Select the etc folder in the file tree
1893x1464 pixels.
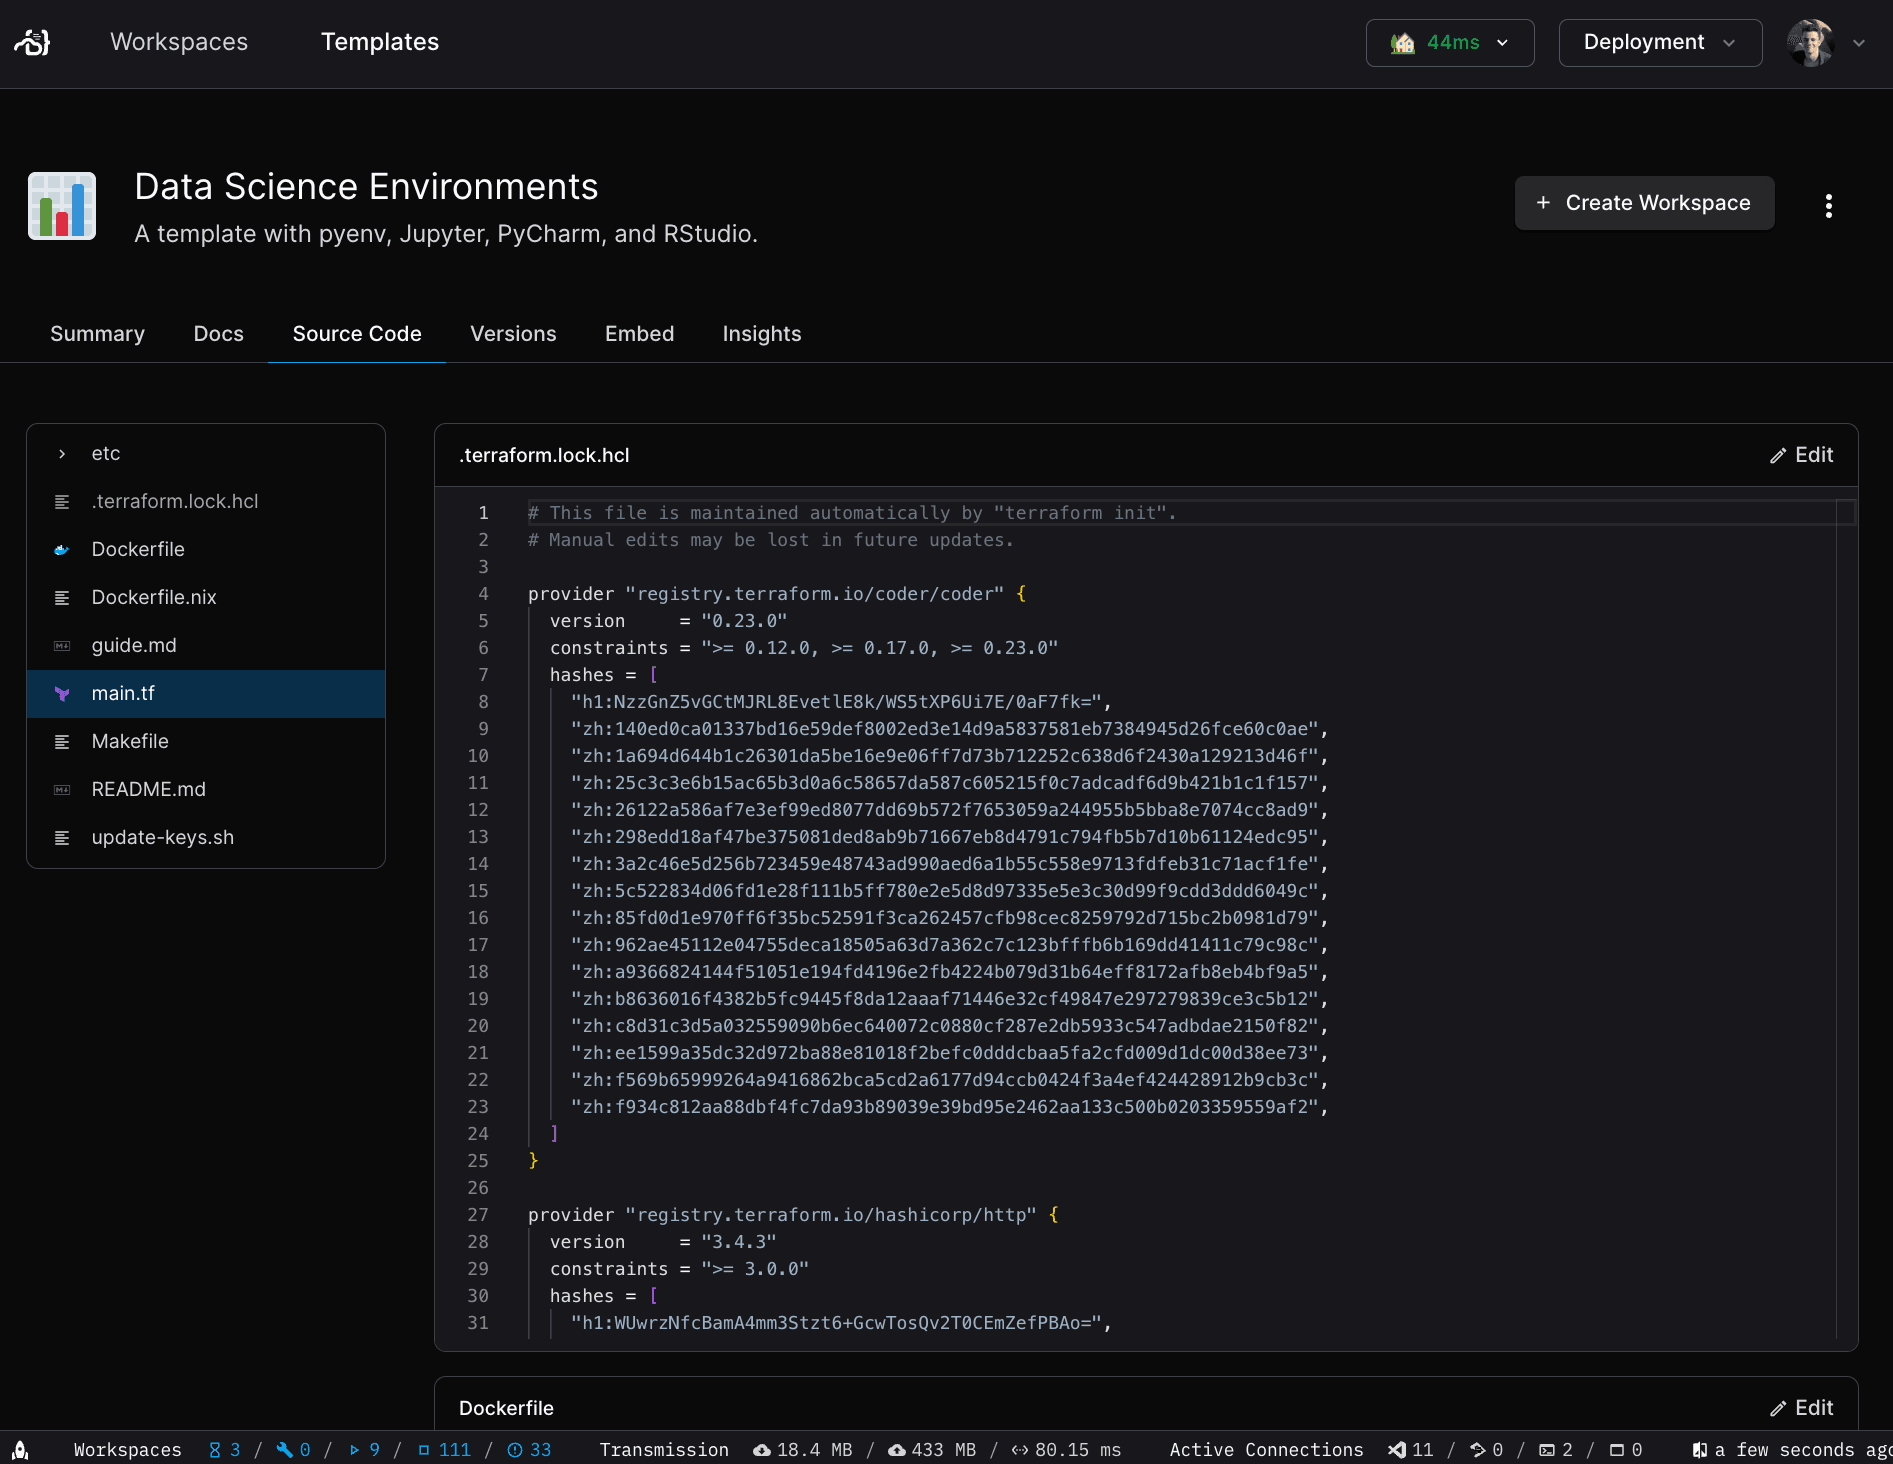click(x=206, y=454)
